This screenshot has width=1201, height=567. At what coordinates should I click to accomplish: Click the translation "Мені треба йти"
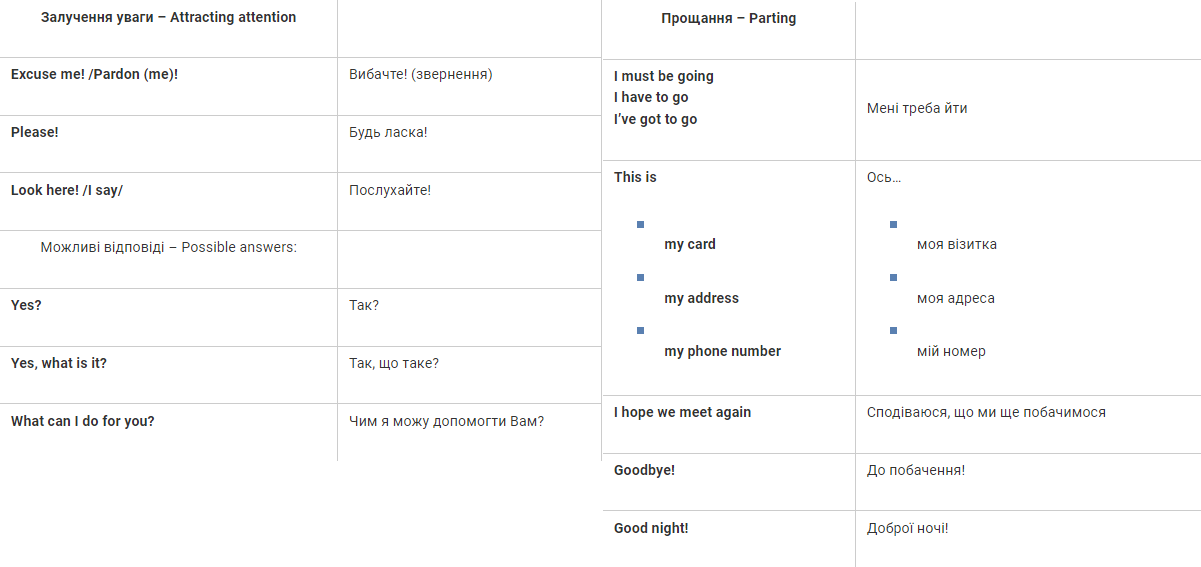pyautogui.click(x=917, y=108)
